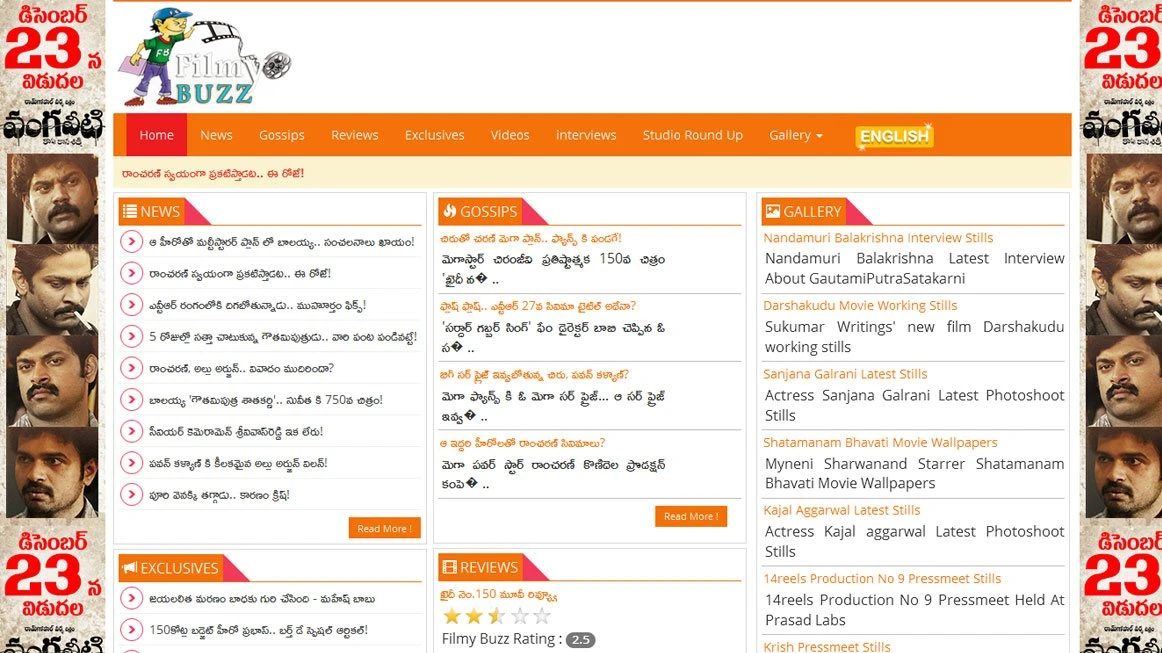The width and height of the screenshot is (1162, 653).
Task: Click arrow icon of first Exclusives item
Action: tap(131, 599)
